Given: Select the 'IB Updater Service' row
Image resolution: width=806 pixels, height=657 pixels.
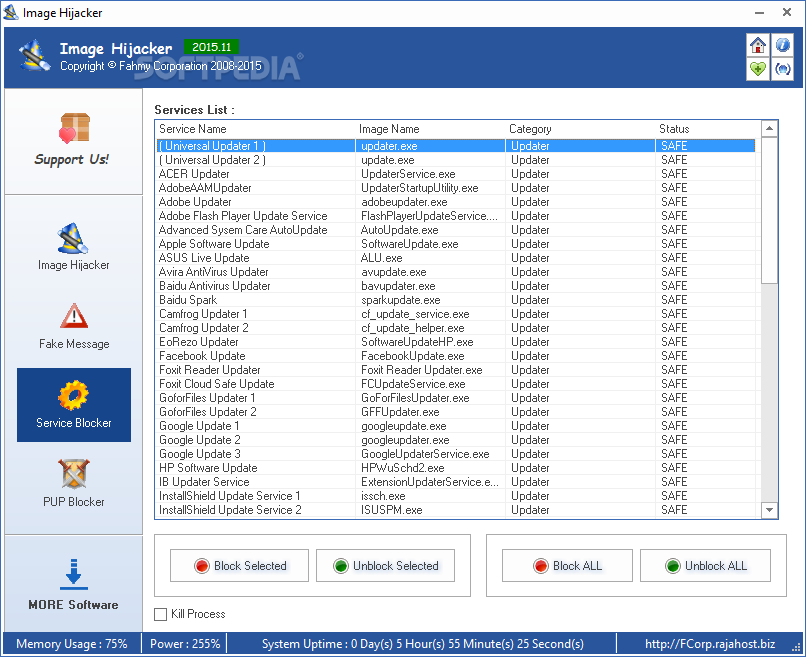Looking at the screenshot, I should tap(456, 482).
